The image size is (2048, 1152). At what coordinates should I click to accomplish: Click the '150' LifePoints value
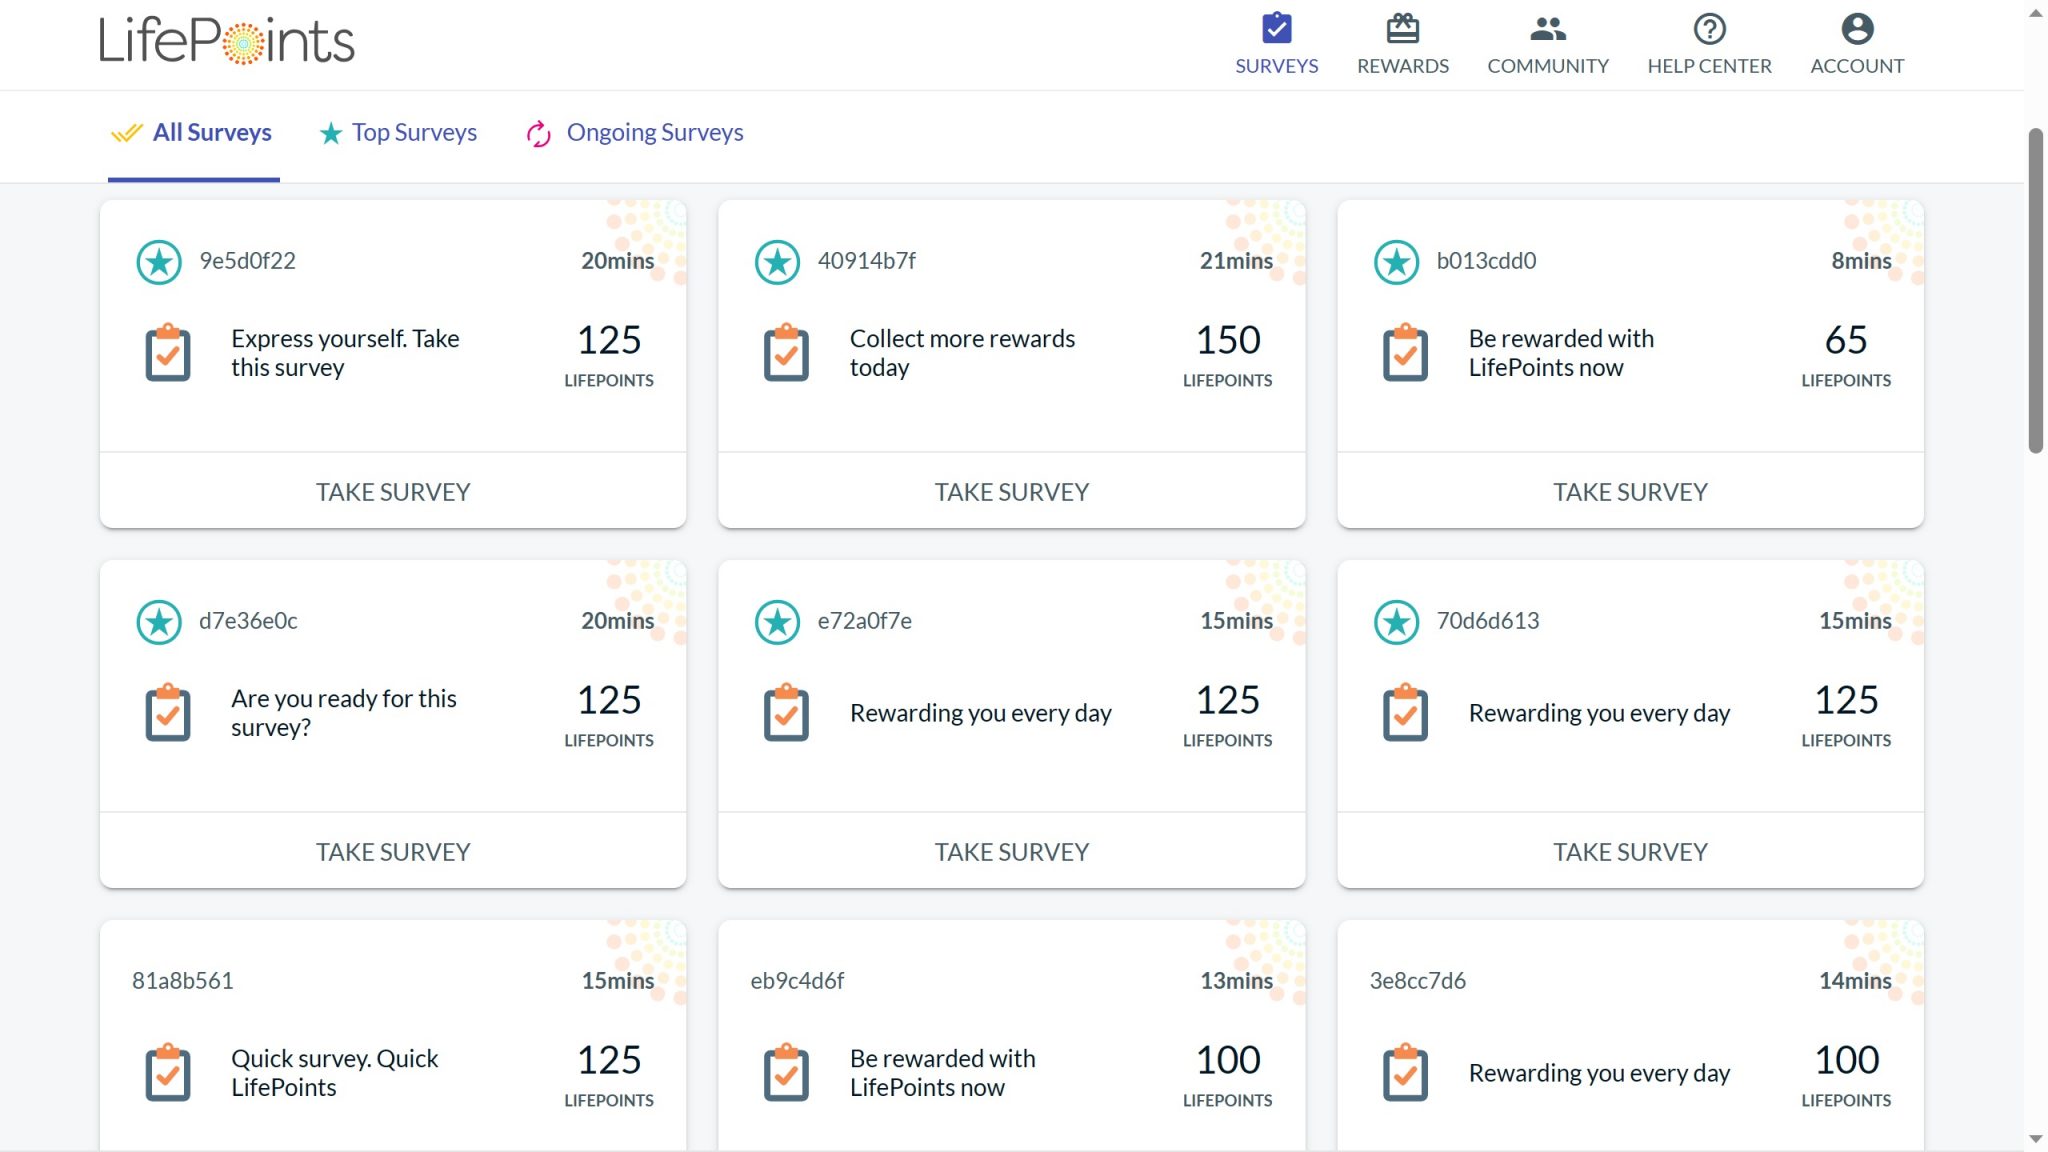[1228, 340]
